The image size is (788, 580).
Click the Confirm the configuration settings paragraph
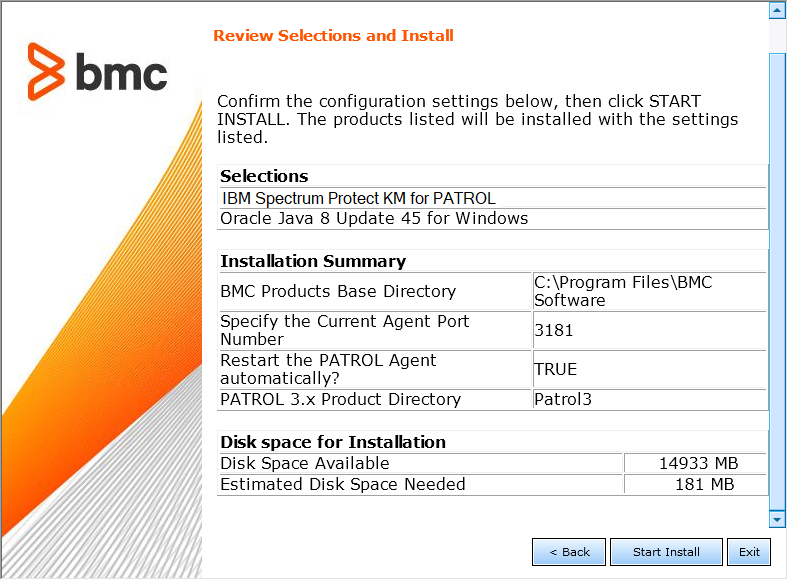(477, 119)
